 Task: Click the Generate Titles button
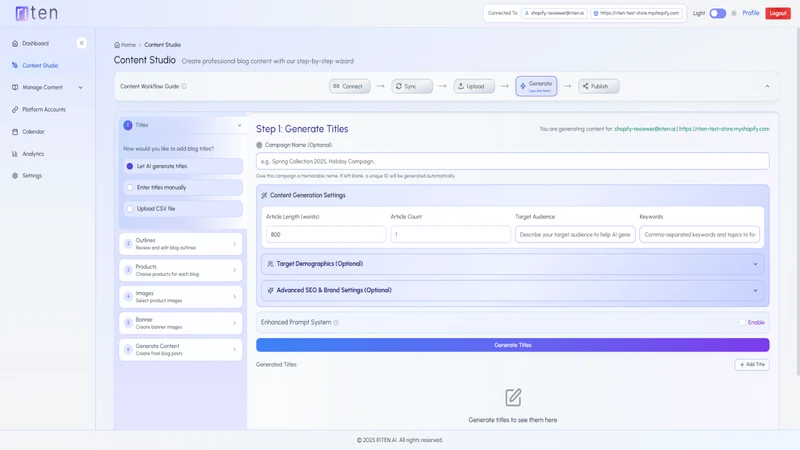click(x=513, y=345)
